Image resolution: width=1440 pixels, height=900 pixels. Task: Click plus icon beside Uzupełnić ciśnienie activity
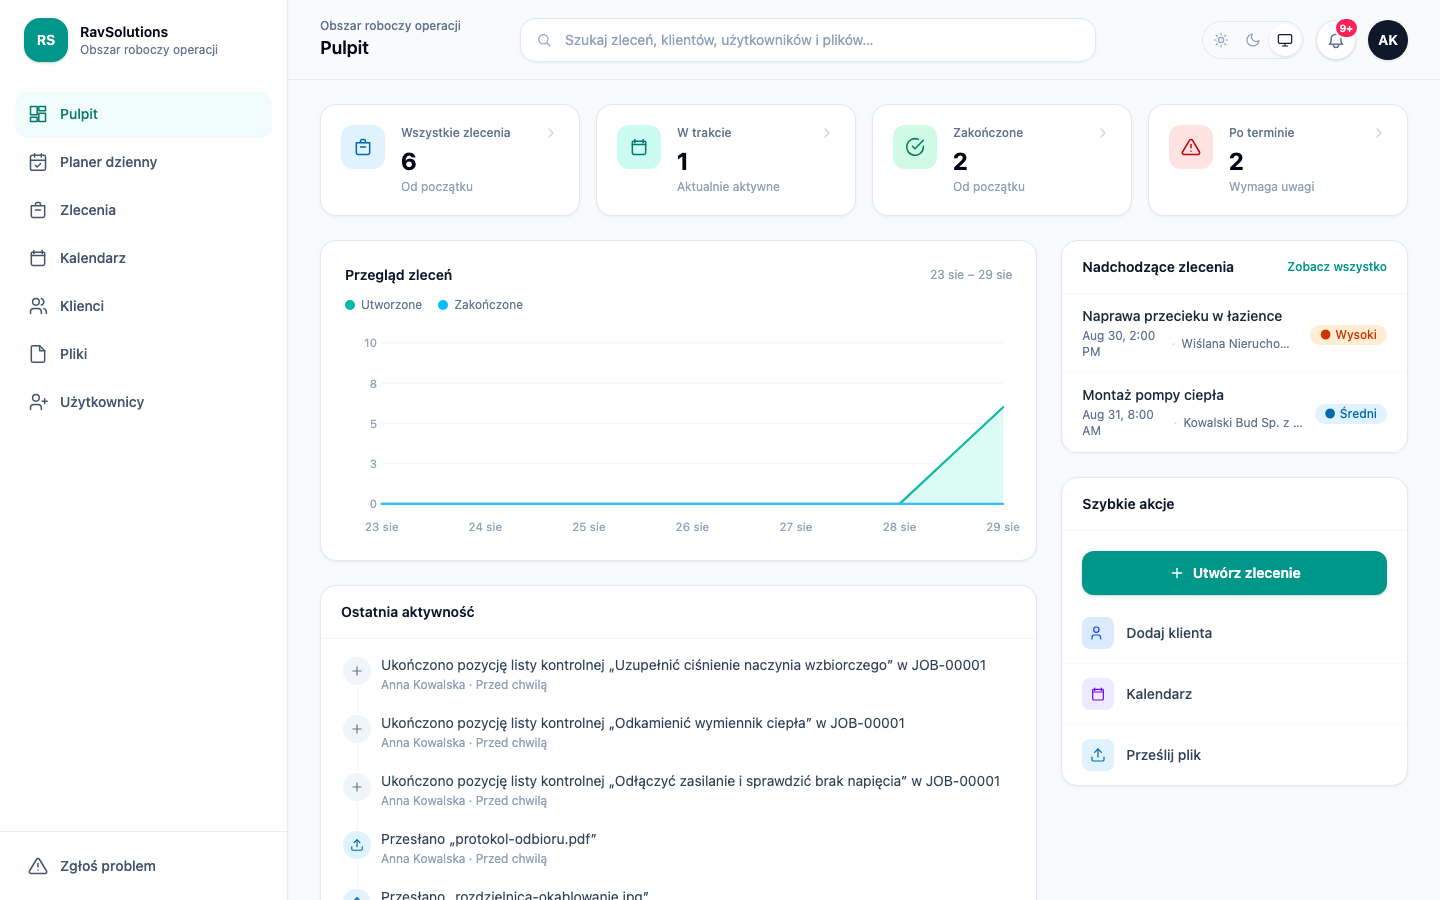click(357, 671)
